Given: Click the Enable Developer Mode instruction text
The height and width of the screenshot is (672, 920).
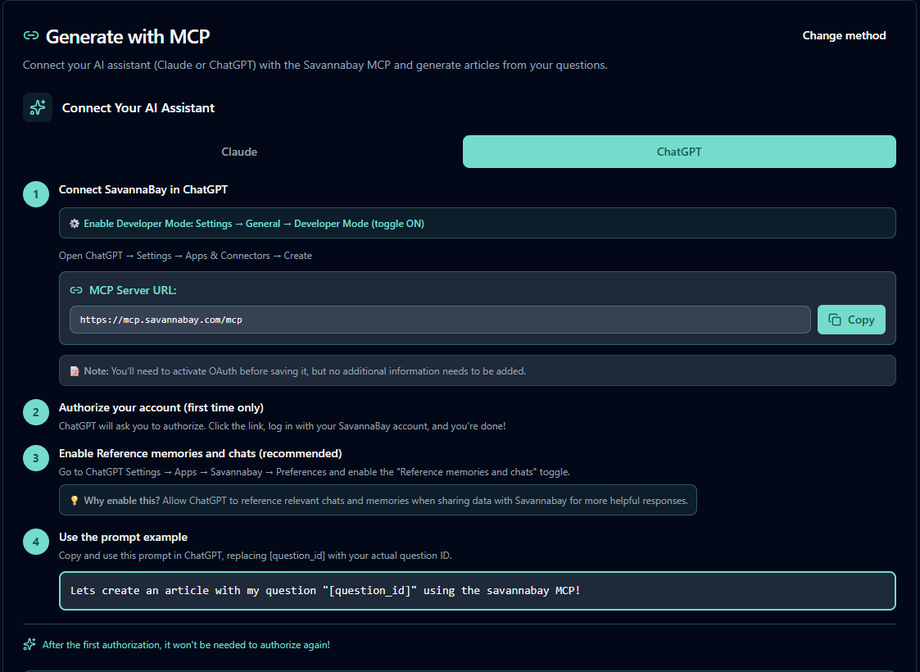Looking at the screenshot, I should tap(254, 224).
